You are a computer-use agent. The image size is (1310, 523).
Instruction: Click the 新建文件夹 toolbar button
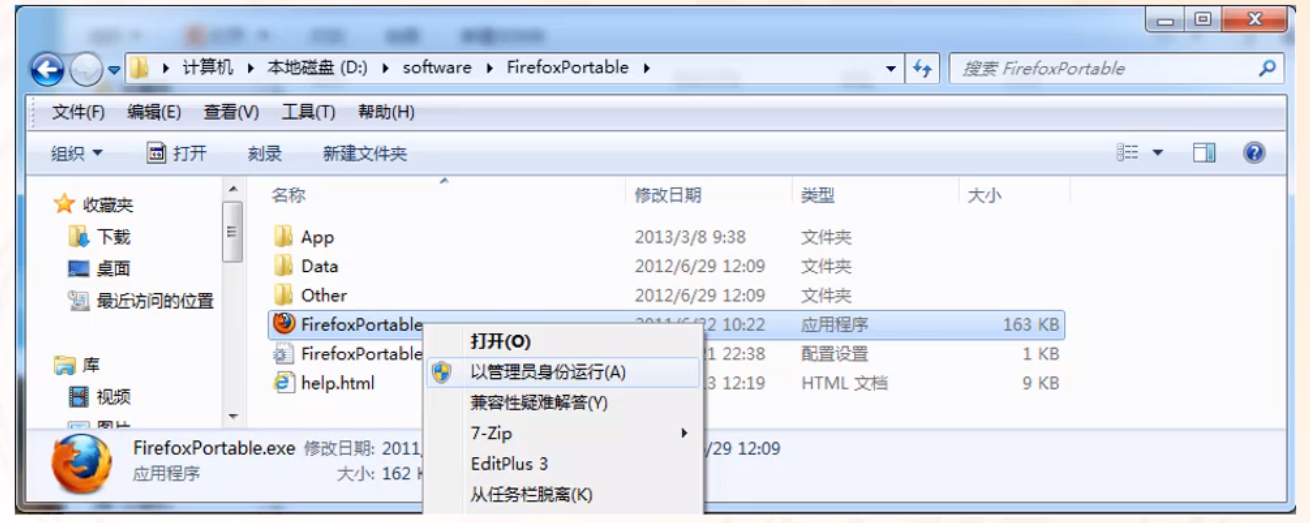pos(365,153)
